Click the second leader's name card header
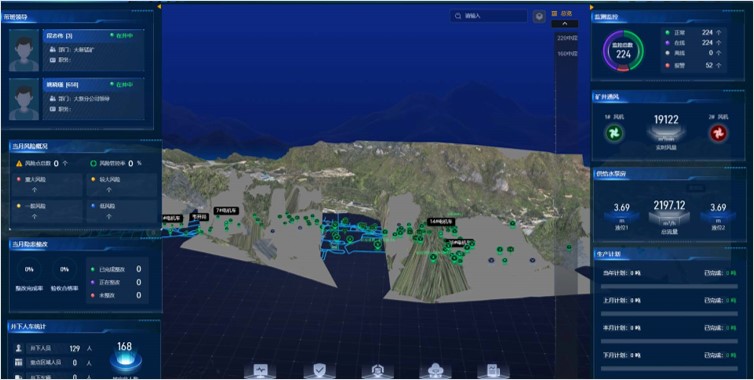754x380 pixels. [94, 85]
